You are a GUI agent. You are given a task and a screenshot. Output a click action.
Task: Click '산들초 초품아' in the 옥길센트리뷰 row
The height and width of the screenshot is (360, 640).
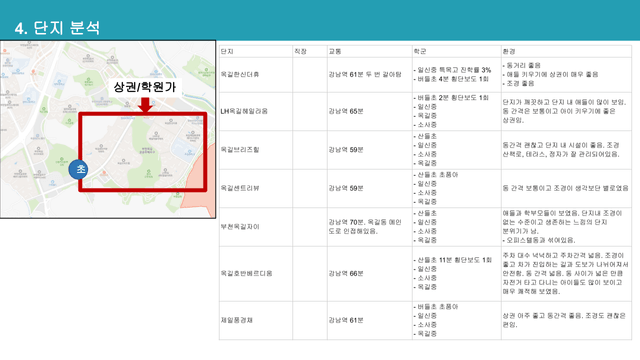[x=436, y=175]
